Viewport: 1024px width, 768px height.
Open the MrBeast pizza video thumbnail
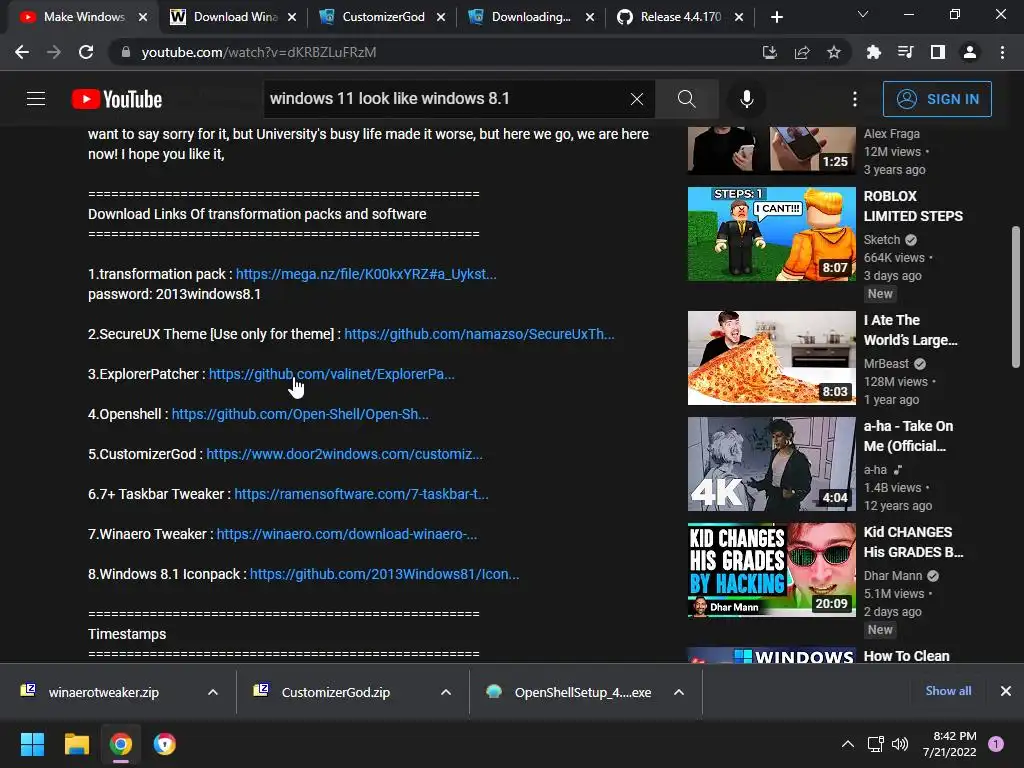click(771, 358)
